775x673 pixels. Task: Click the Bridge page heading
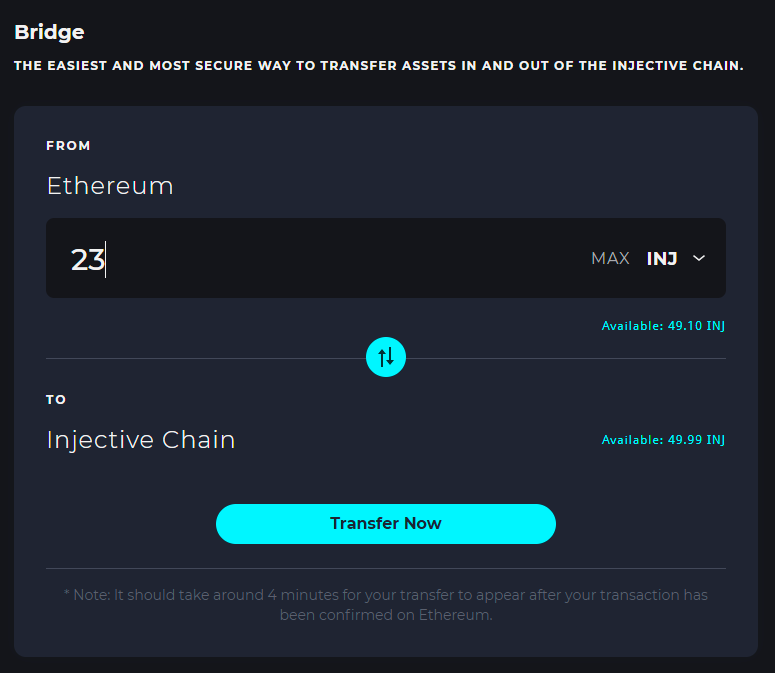(x=49, y=33)
